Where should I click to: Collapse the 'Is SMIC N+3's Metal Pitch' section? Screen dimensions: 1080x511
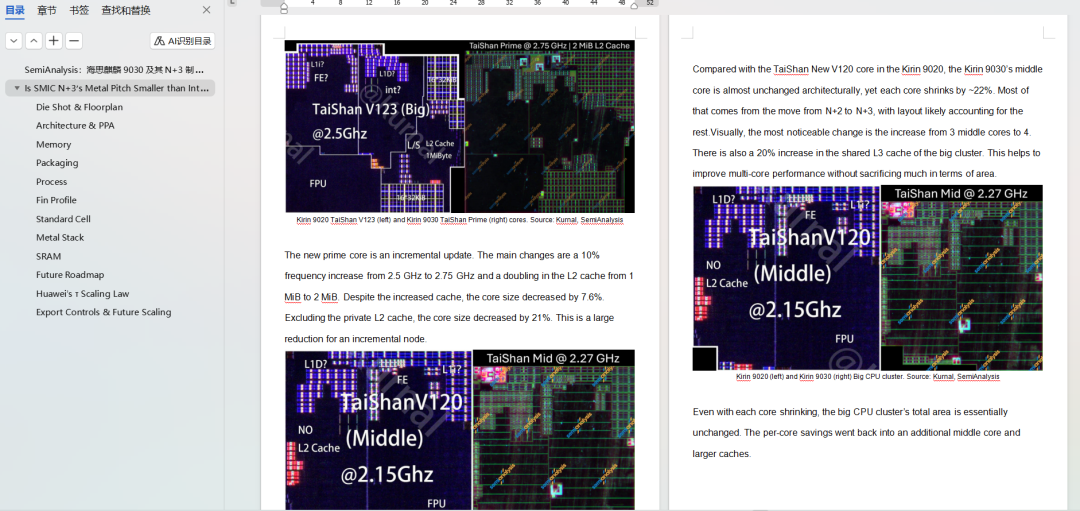coord(17,89)
